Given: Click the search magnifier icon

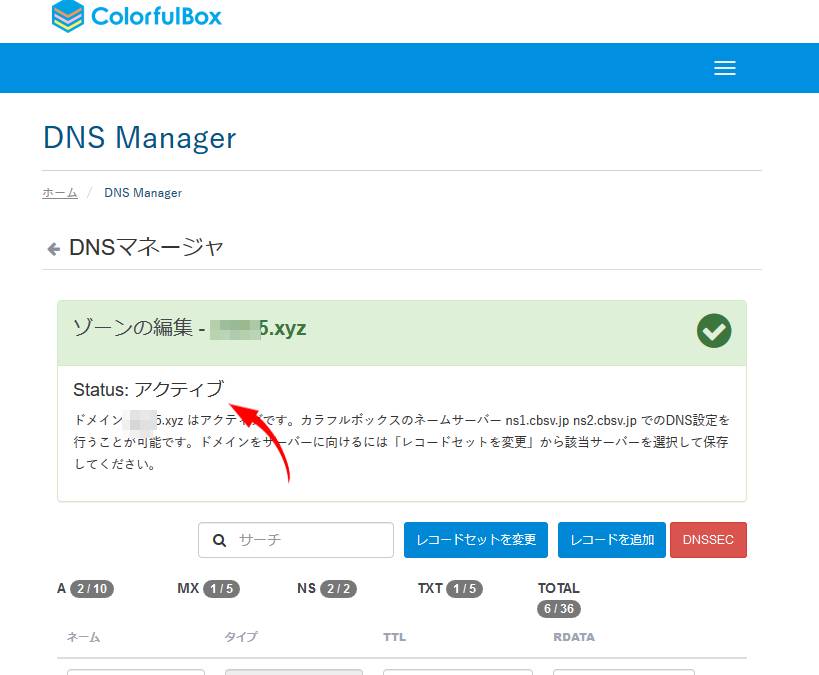Looking at the screenshot, I should pos(219,540).
